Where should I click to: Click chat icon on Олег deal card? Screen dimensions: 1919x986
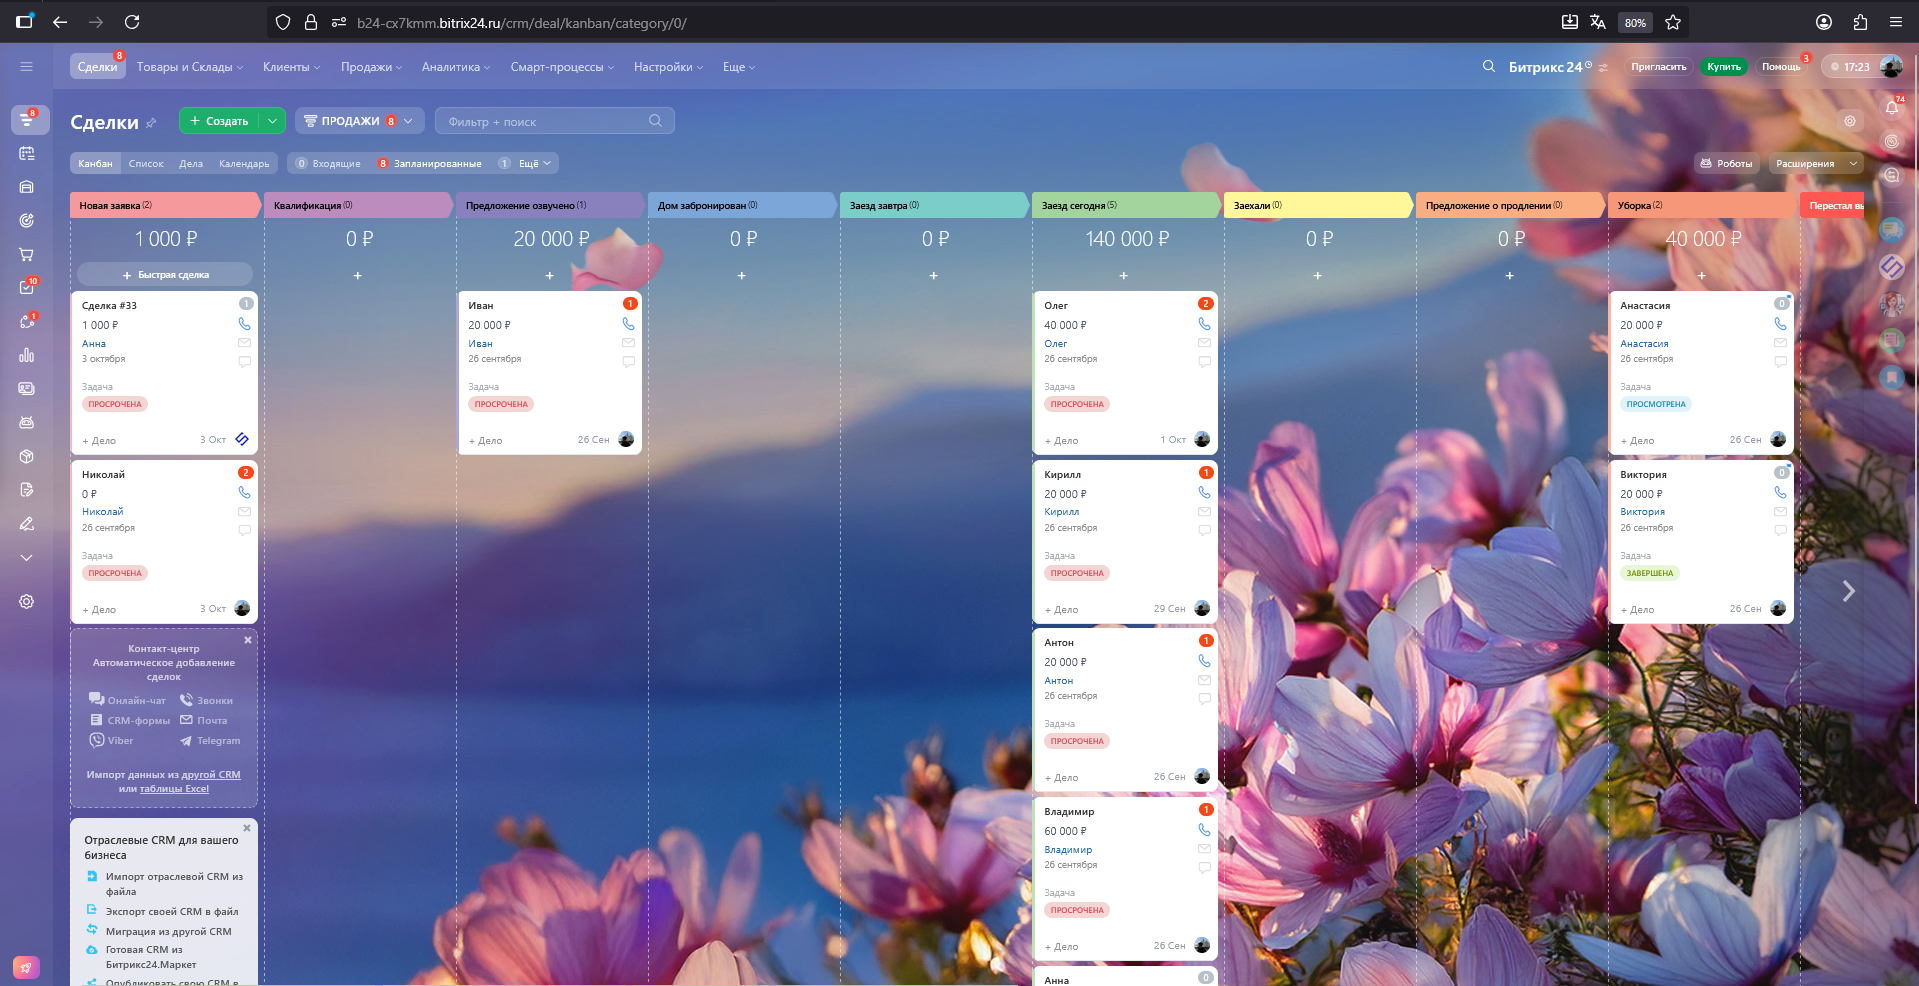pos(1204,362)
